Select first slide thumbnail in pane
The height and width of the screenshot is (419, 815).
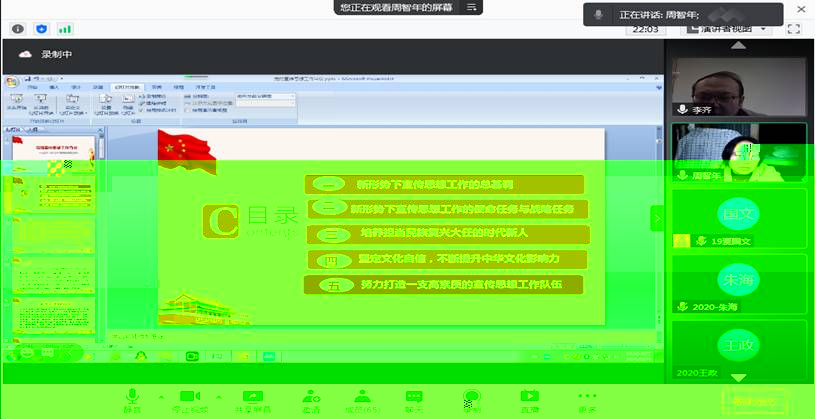tap(54, 154)
